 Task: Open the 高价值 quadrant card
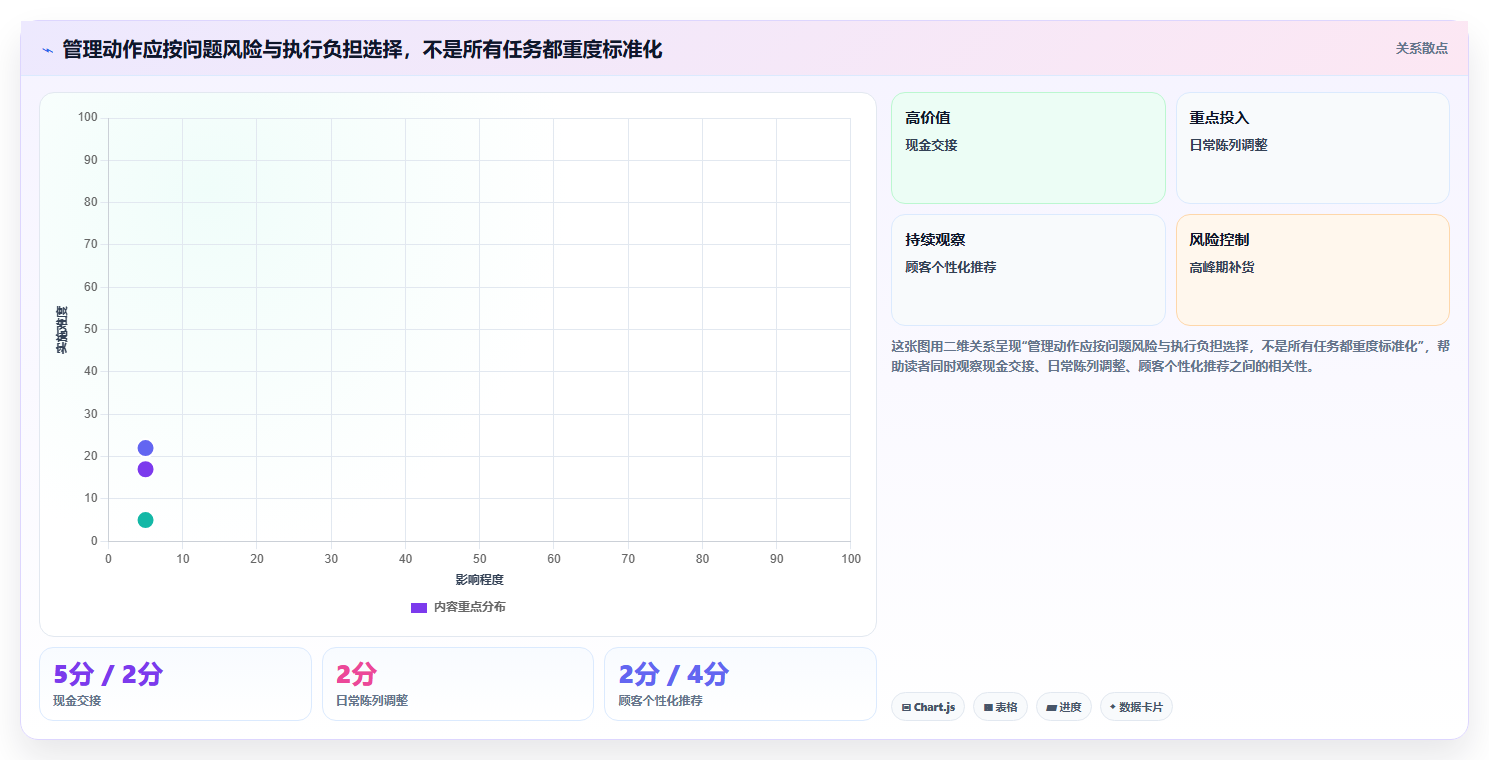(x=1028, y=148)
